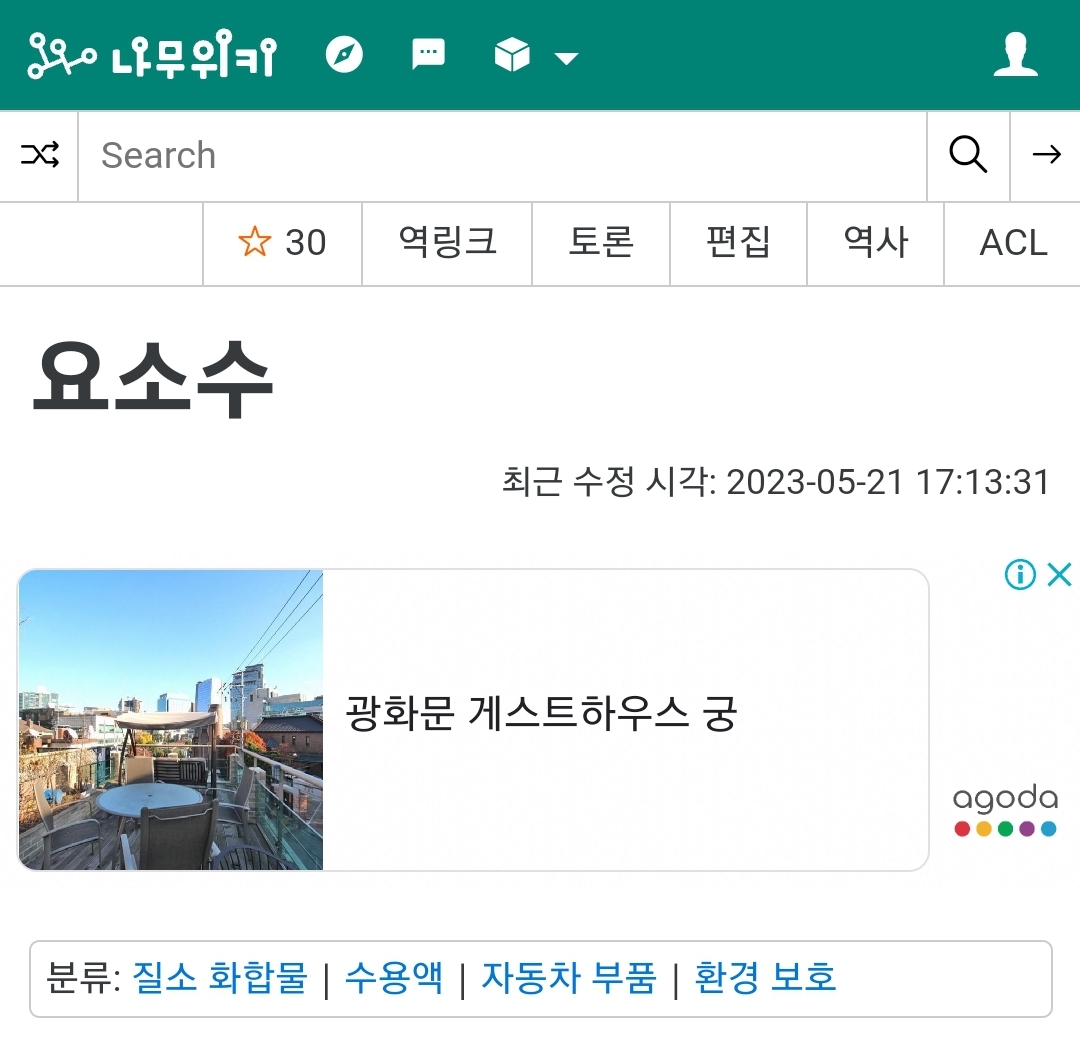Go to a random document via shuffle icon
This screenshot has height=1042, width=1080.
[x=39, y=156]
